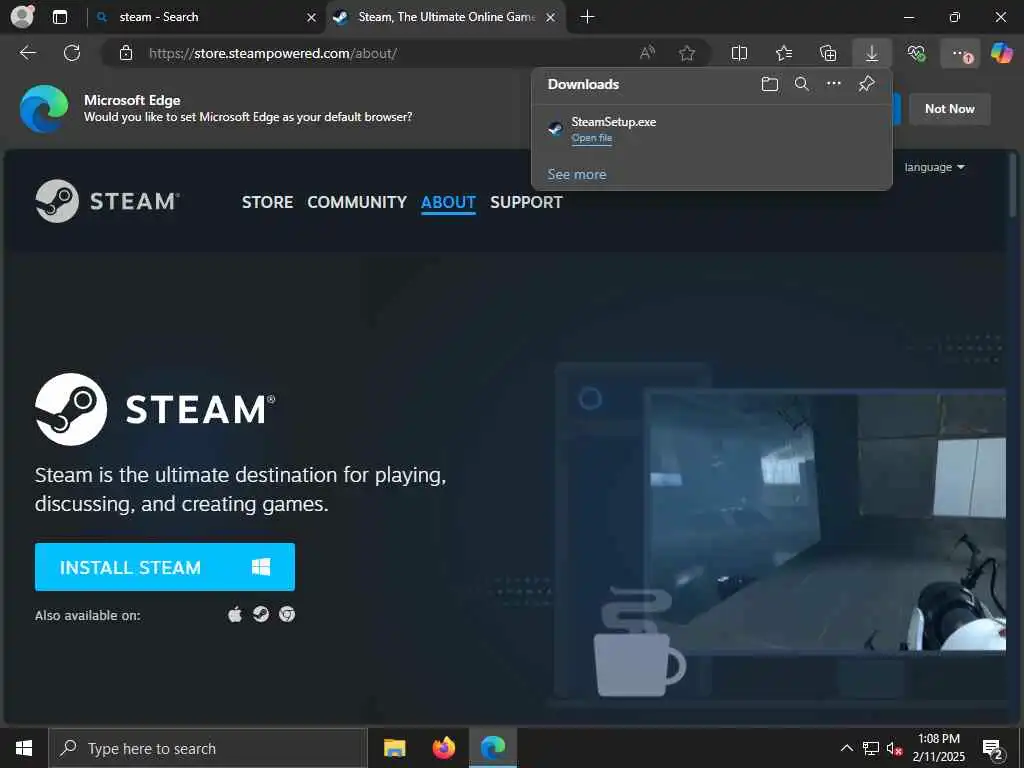
Task: Toggle the Downloads toolbar button
Action: tap(872, 53)
